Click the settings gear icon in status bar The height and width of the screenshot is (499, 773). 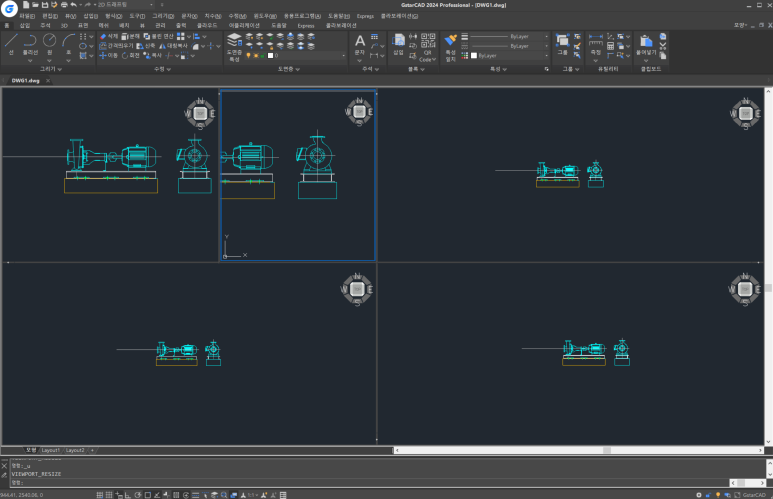(699, 495)
